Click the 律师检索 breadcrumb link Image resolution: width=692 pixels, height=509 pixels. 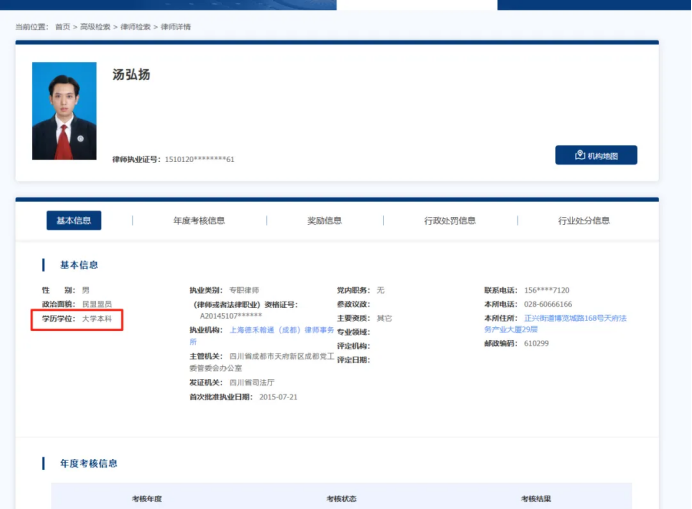point(135,27)
